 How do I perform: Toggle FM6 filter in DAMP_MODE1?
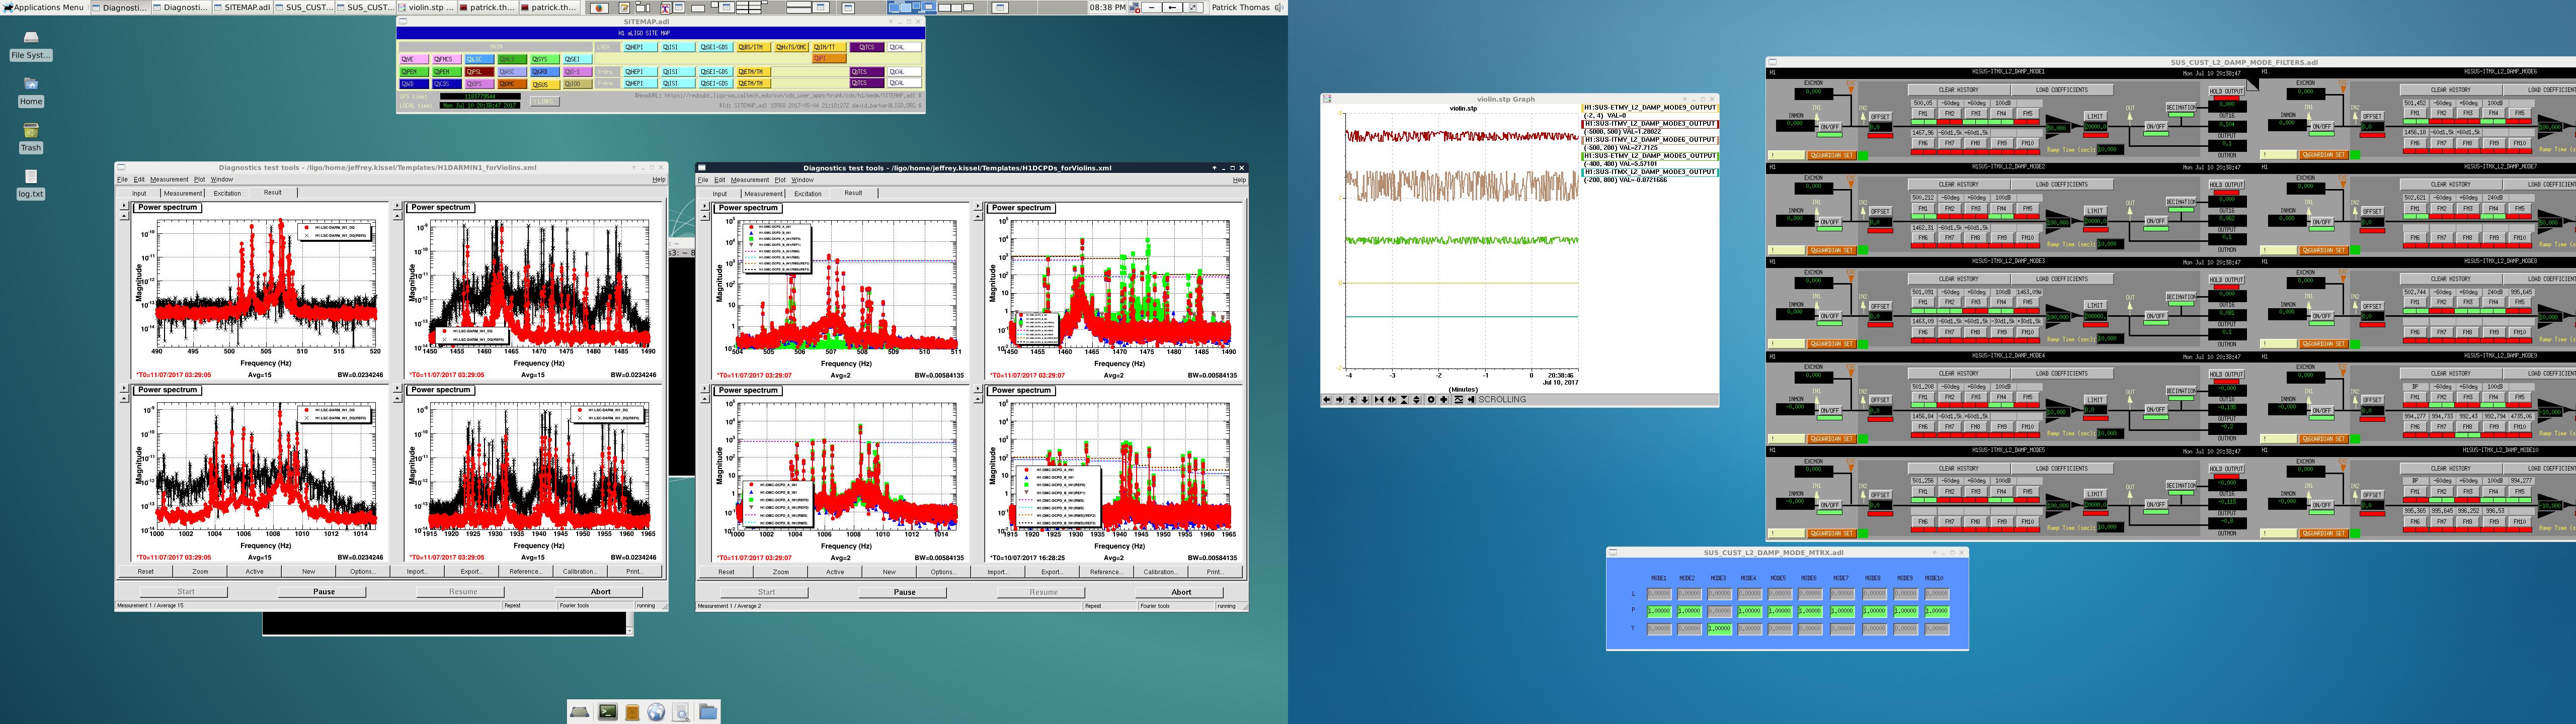(x=1923, y=143)
